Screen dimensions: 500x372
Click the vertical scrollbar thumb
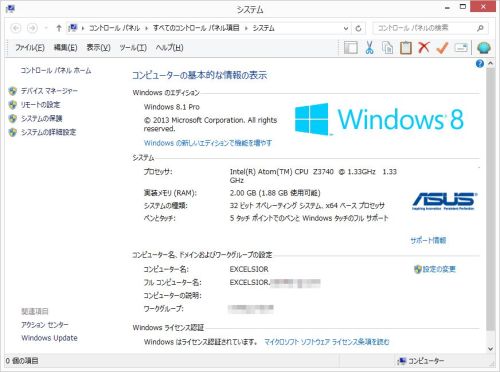490,199
